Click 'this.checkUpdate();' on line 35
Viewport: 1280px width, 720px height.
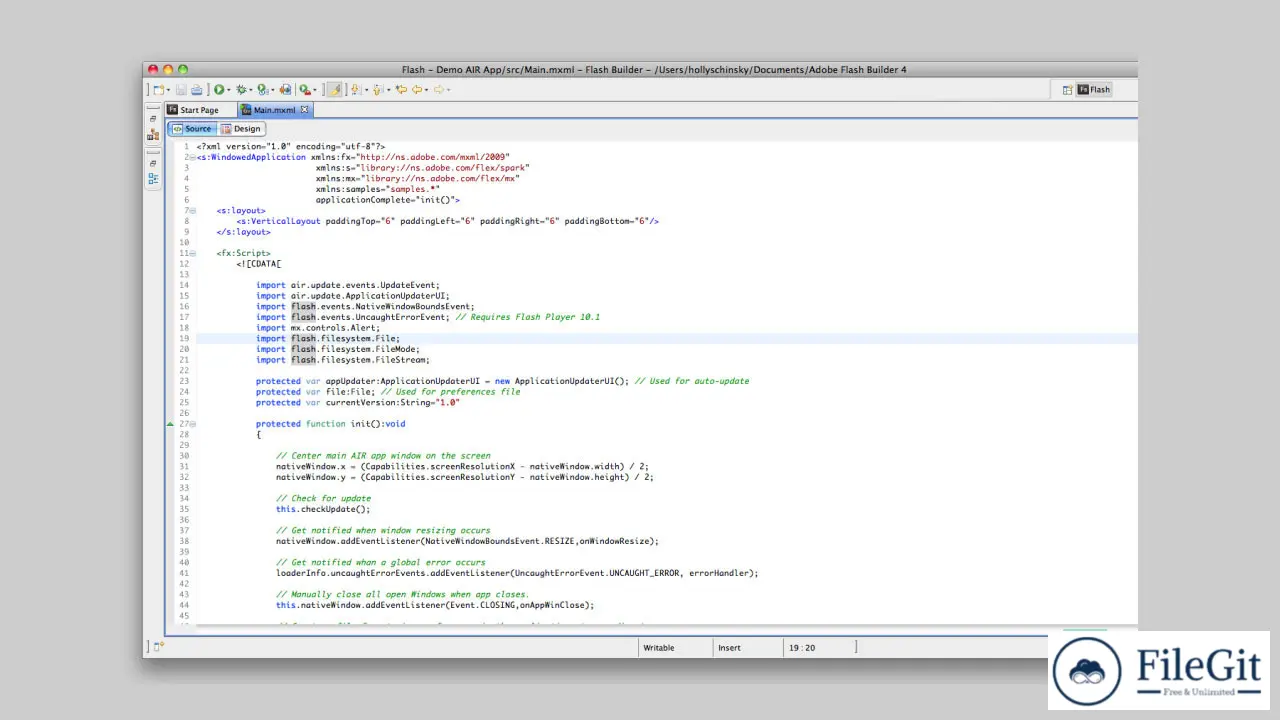tap(323, 509)
